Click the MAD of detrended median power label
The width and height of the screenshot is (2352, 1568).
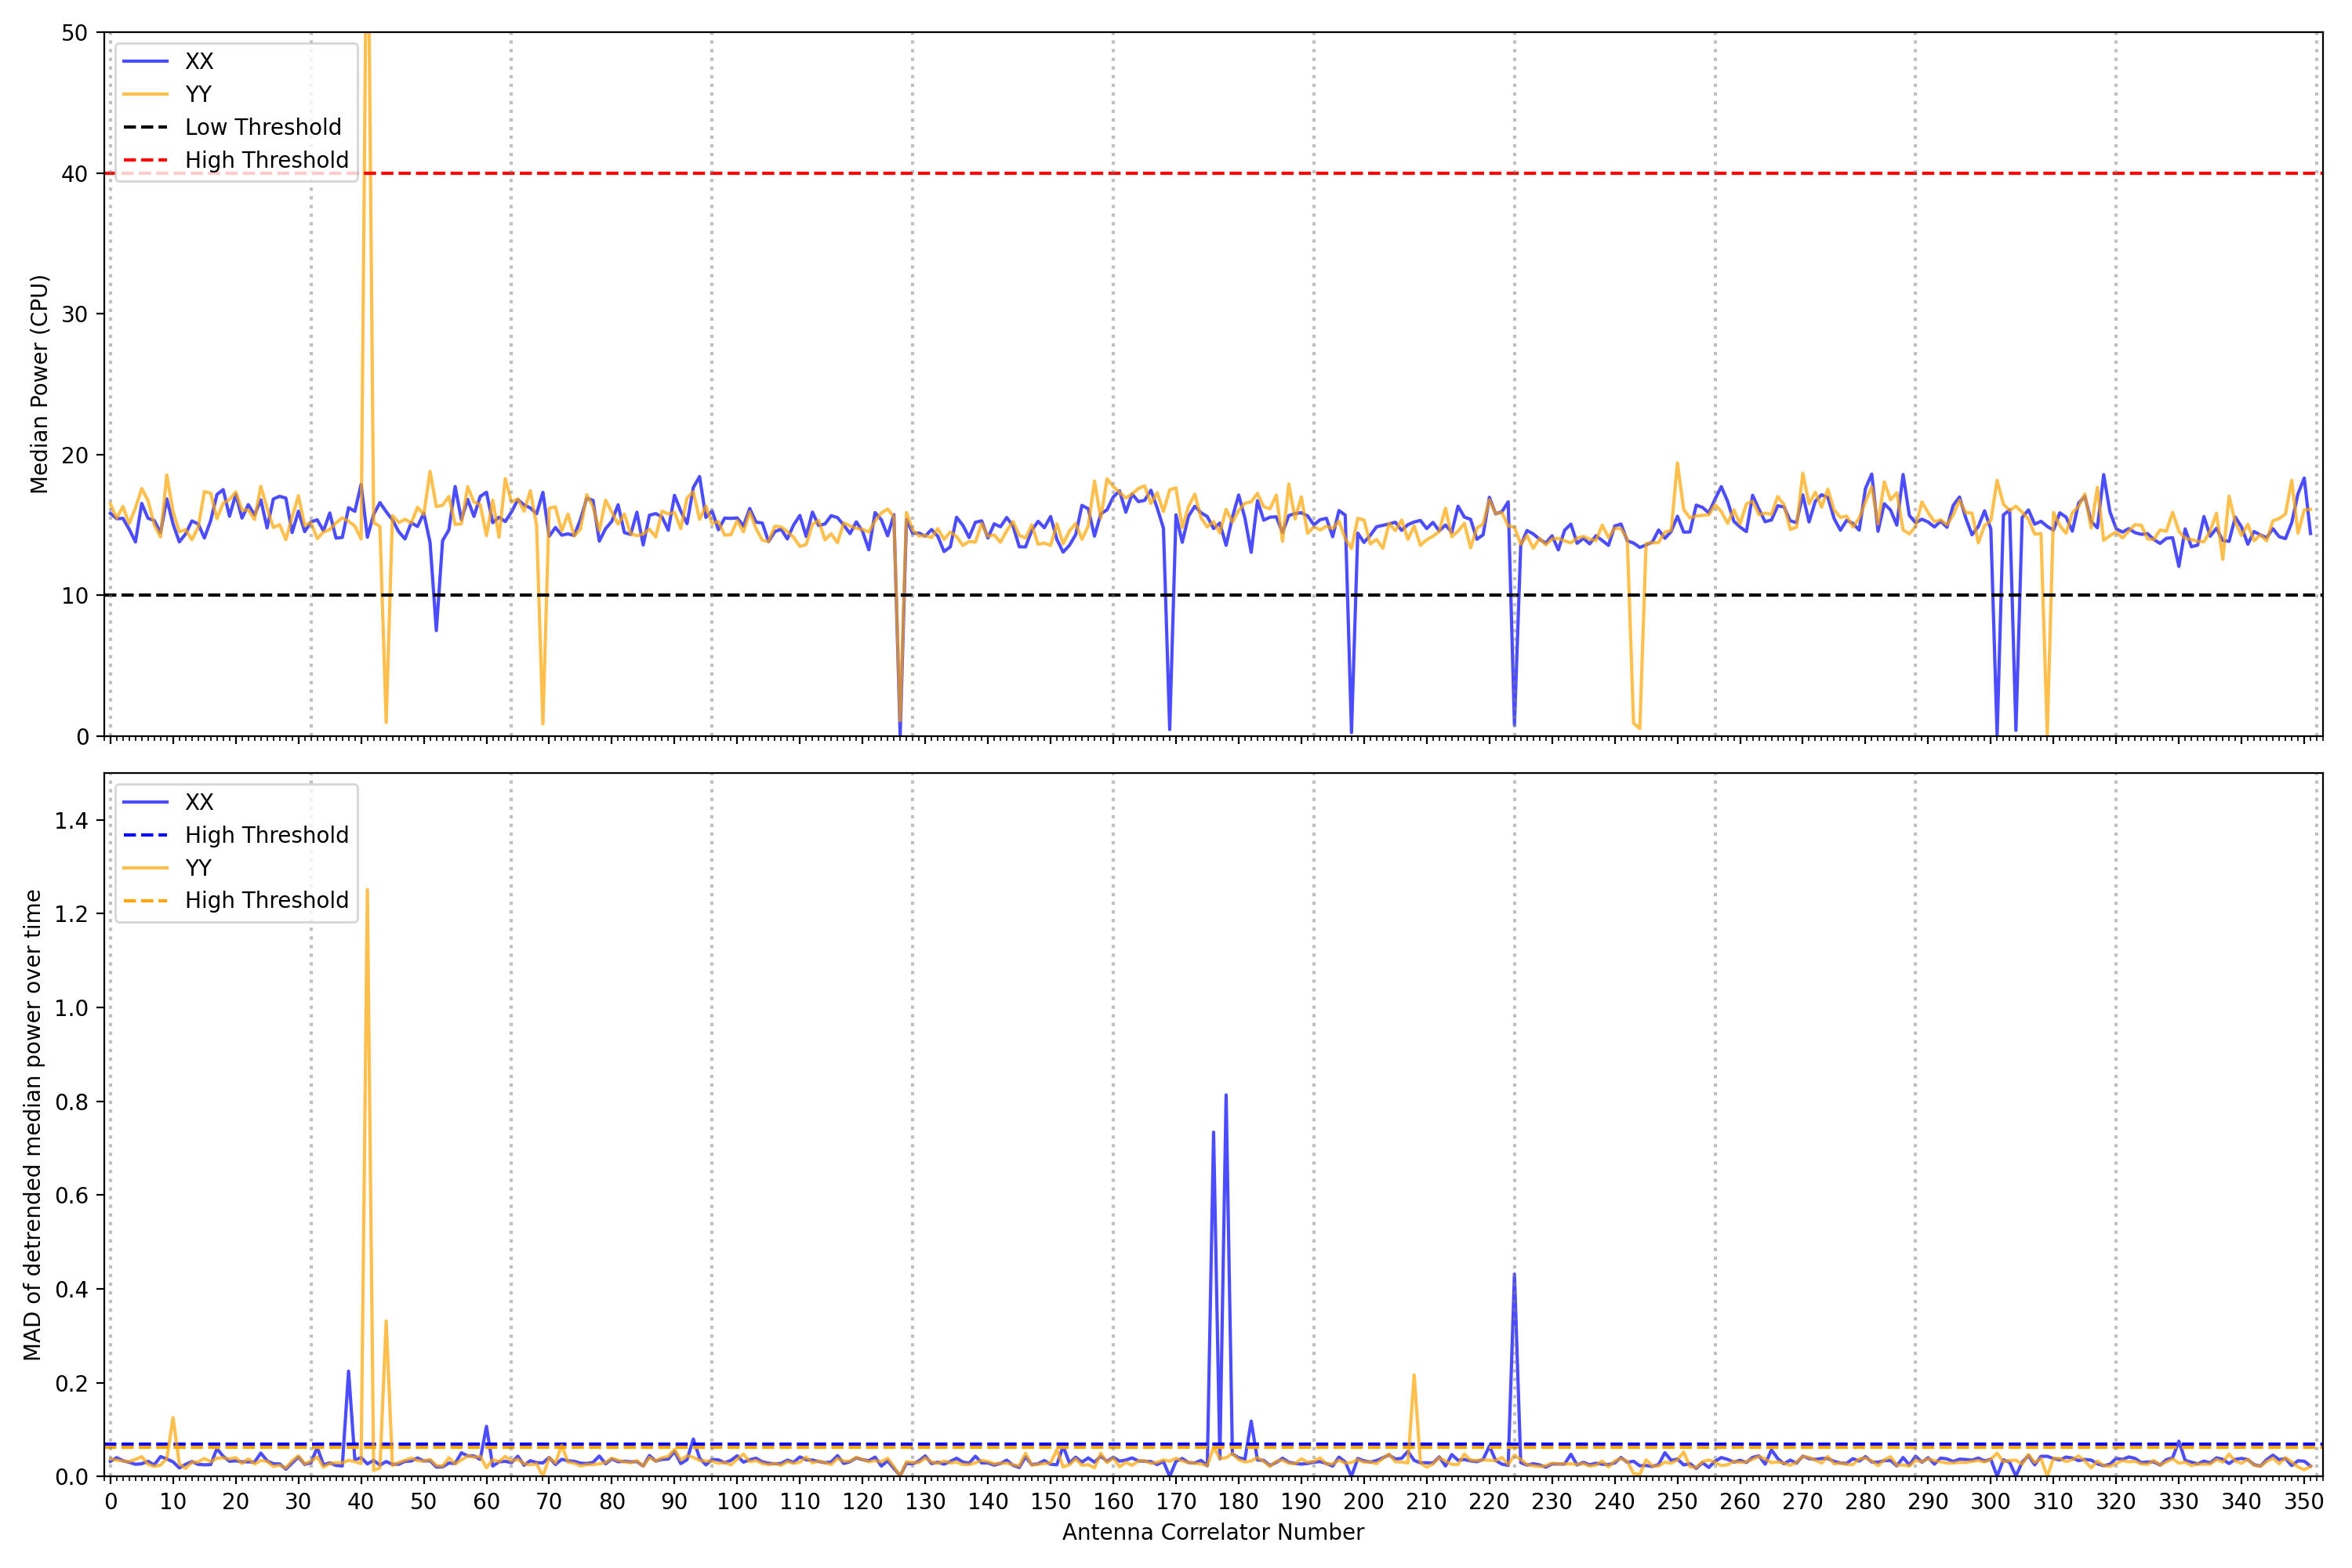pos(32,1125)
